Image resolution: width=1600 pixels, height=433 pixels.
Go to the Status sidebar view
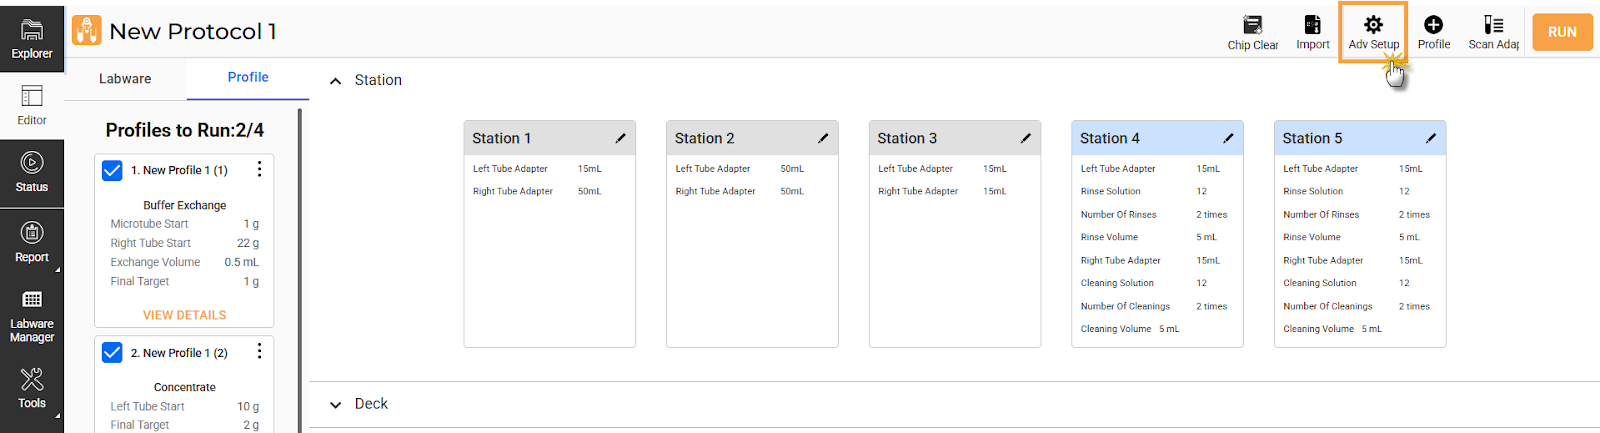tap(32, 172)
